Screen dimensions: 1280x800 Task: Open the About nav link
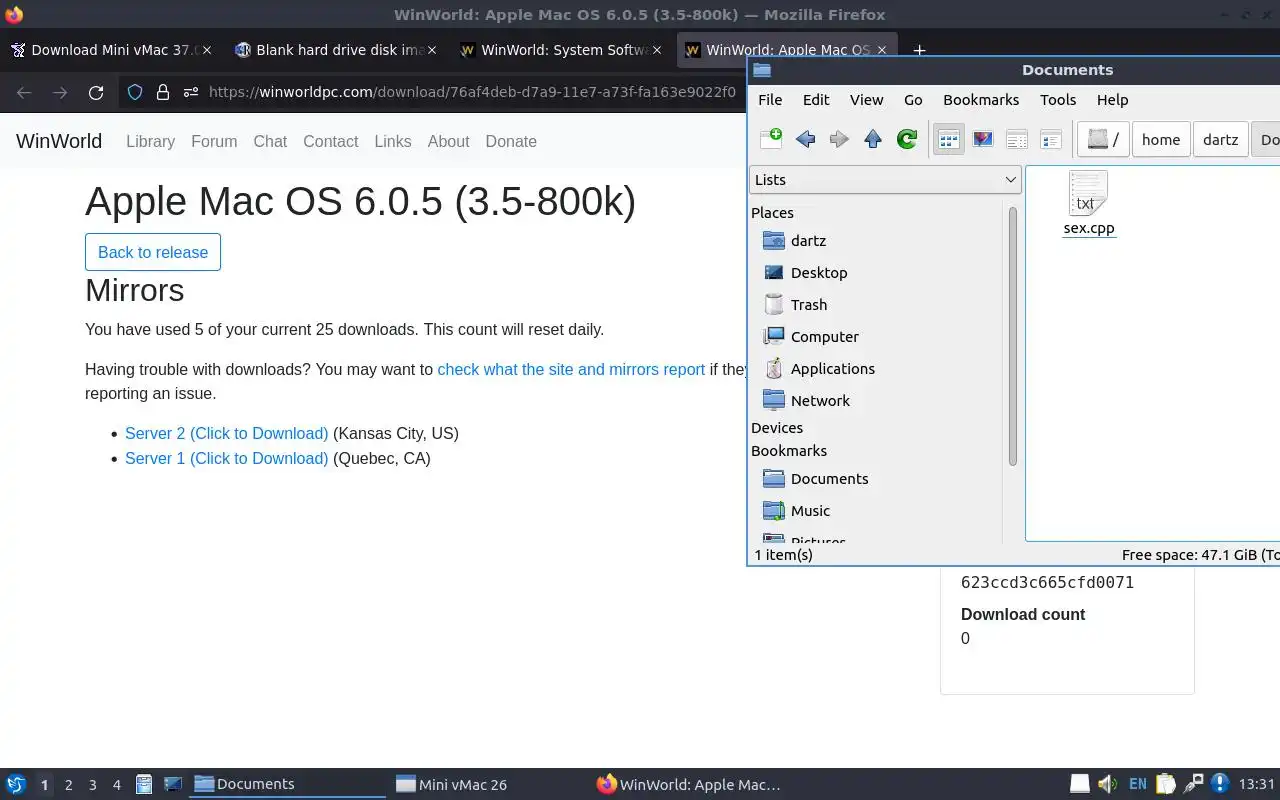(448, 141)
